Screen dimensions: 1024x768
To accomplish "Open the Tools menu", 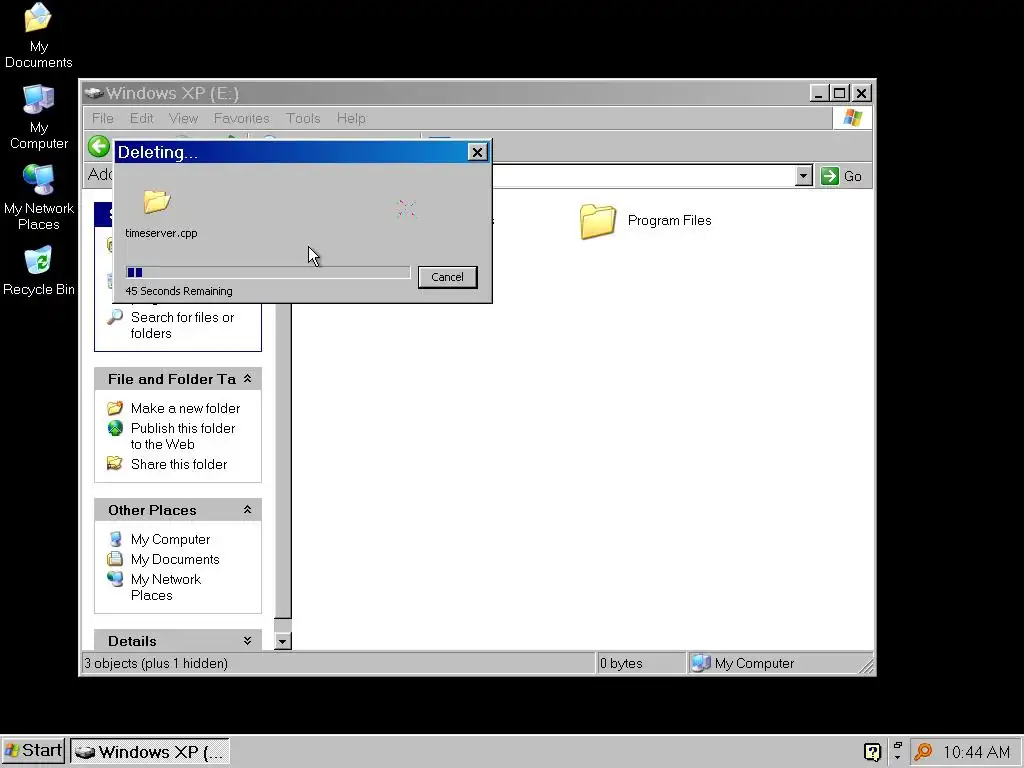I will coord(303,118).
